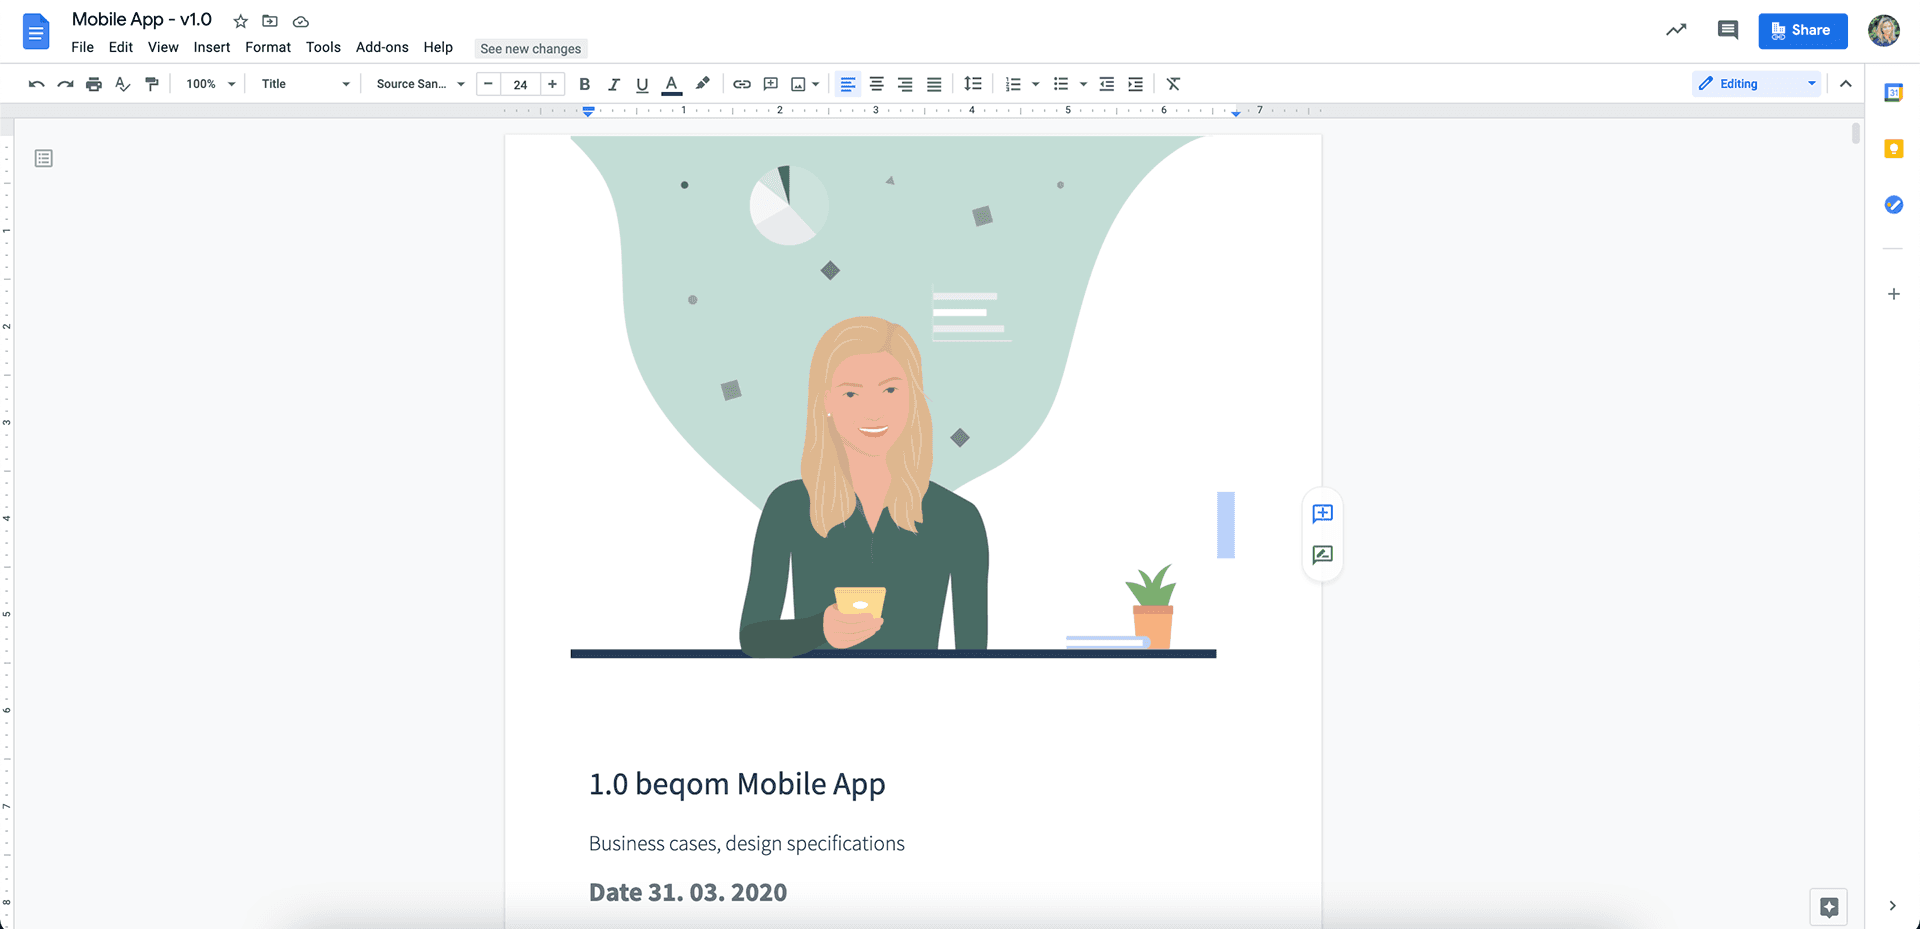Select the Paint format tool
This screenshot has height=929, width=1920.
click(152, 84)
